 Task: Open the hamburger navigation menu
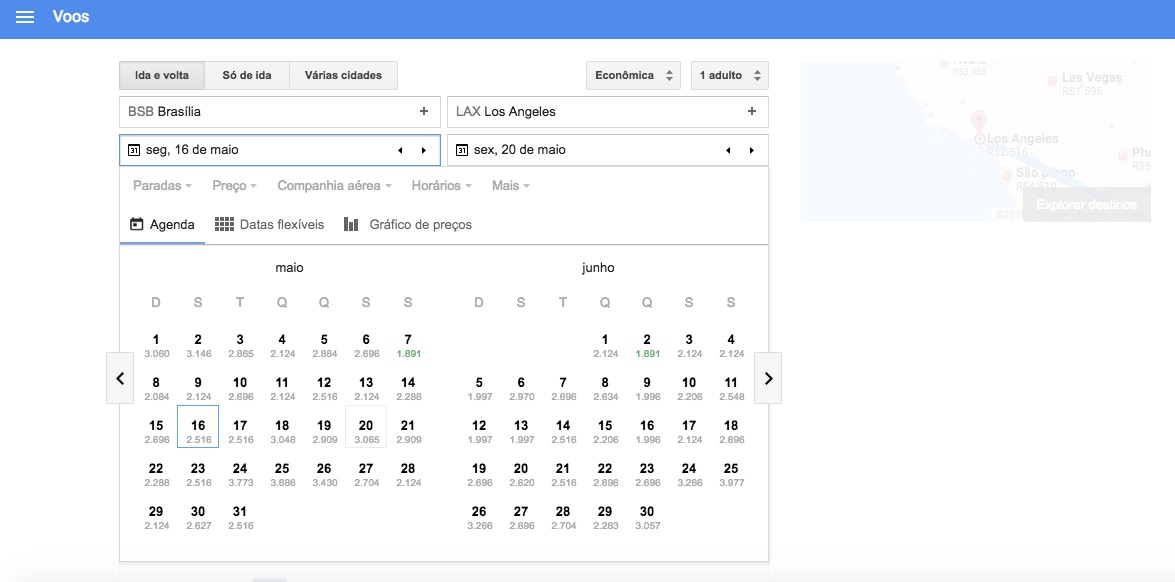[x=24, y=16]
